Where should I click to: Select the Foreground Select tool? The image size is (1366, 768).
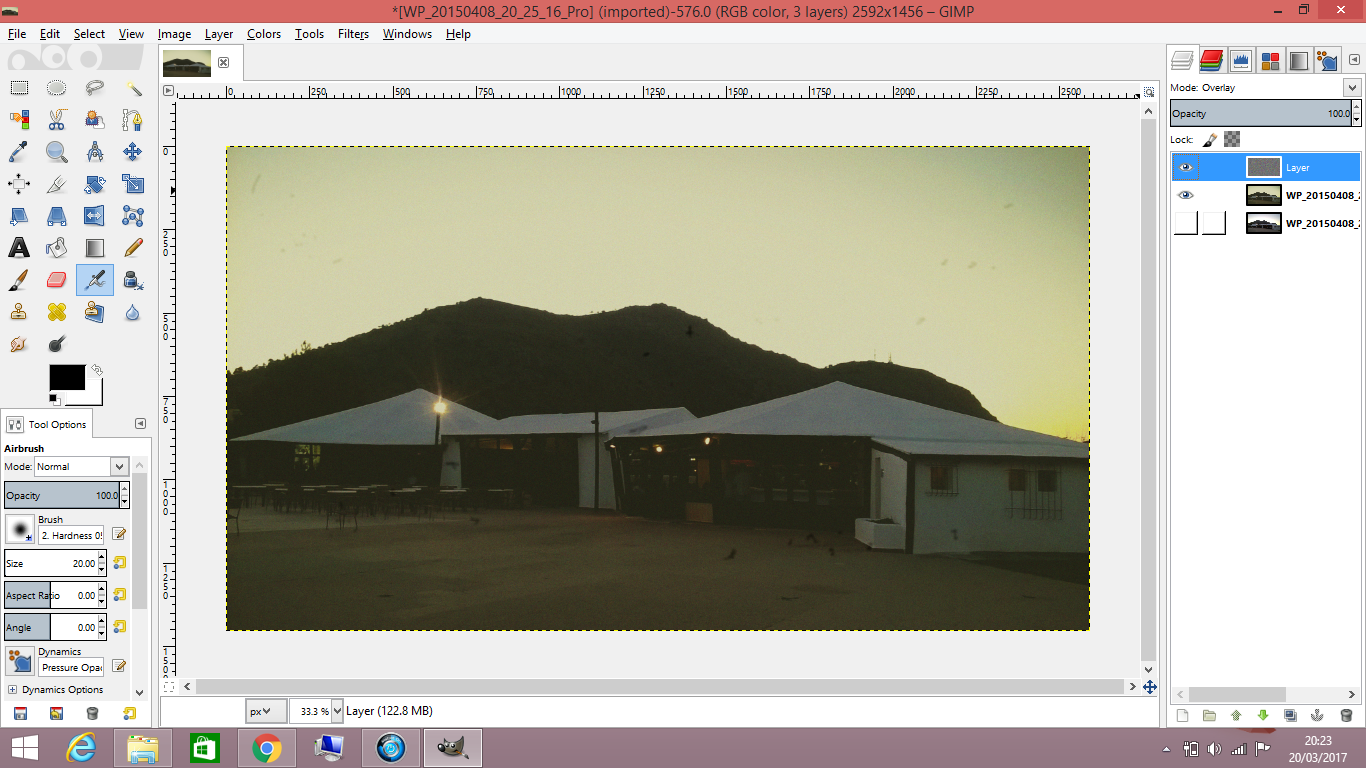[95, 120]
